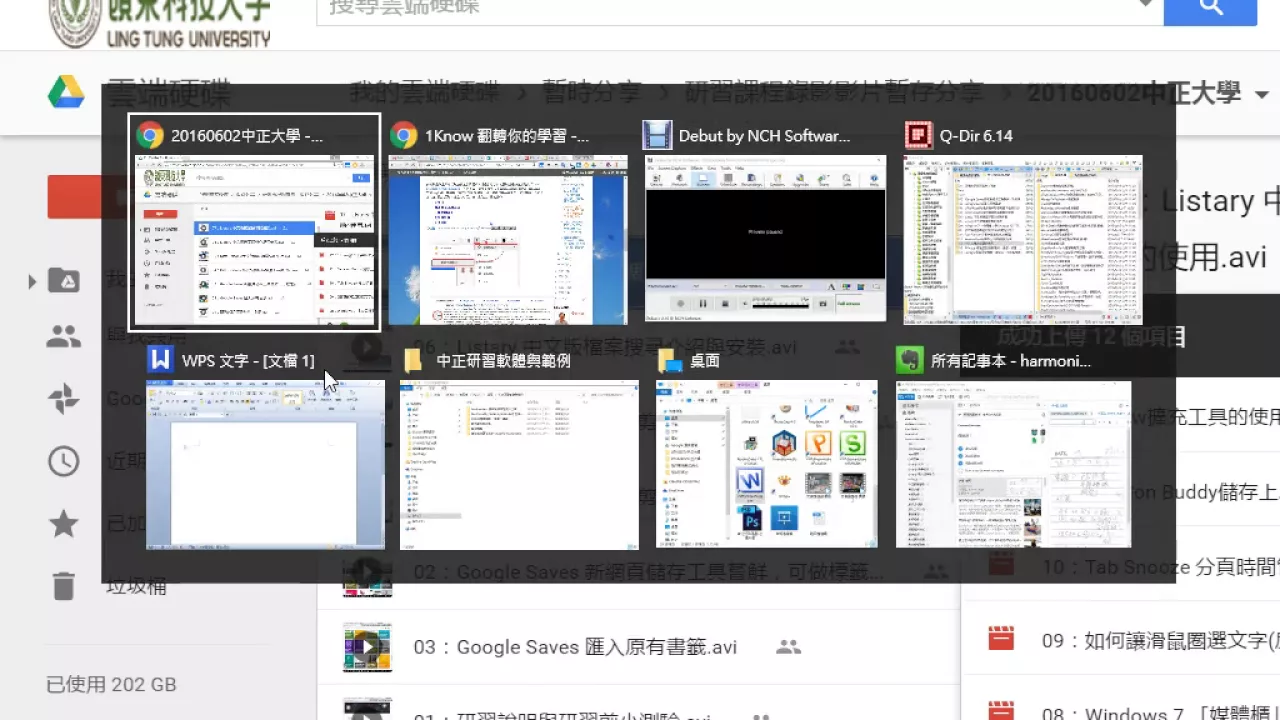
Task: Click window title 所有記事本 - harmoni...
Action: (x=1011, y=361)
